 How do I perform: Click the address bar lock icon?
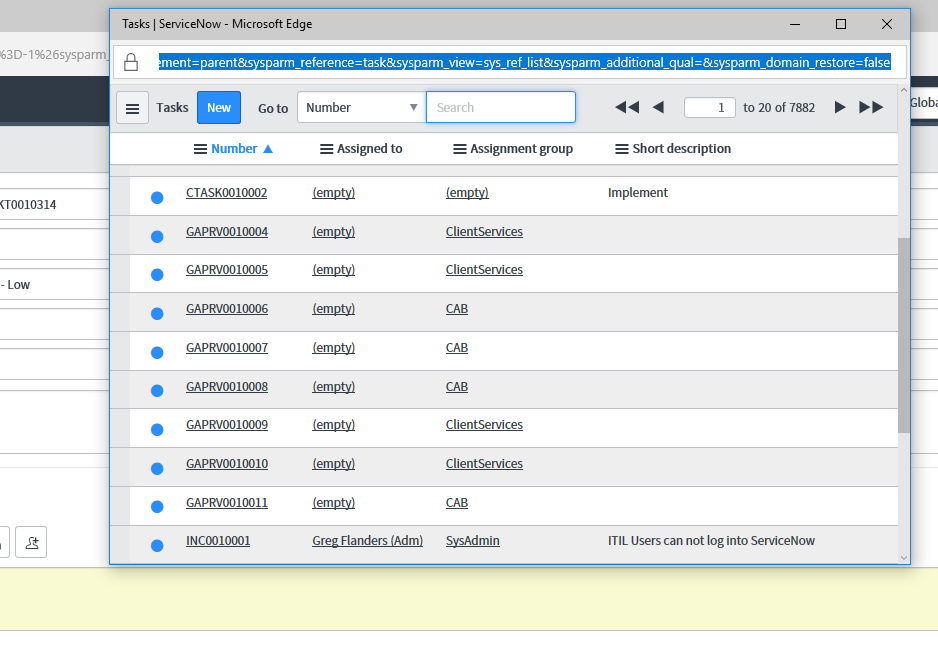point(131,63)
